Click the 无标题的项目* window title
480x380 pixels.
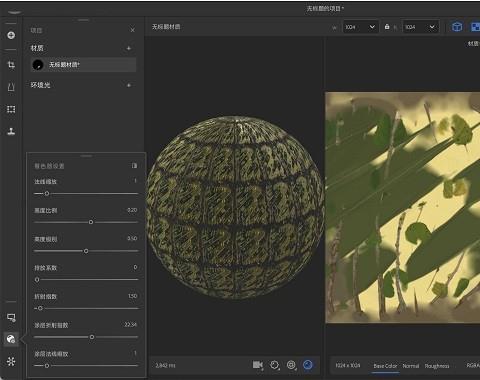(x=325, y=8)
